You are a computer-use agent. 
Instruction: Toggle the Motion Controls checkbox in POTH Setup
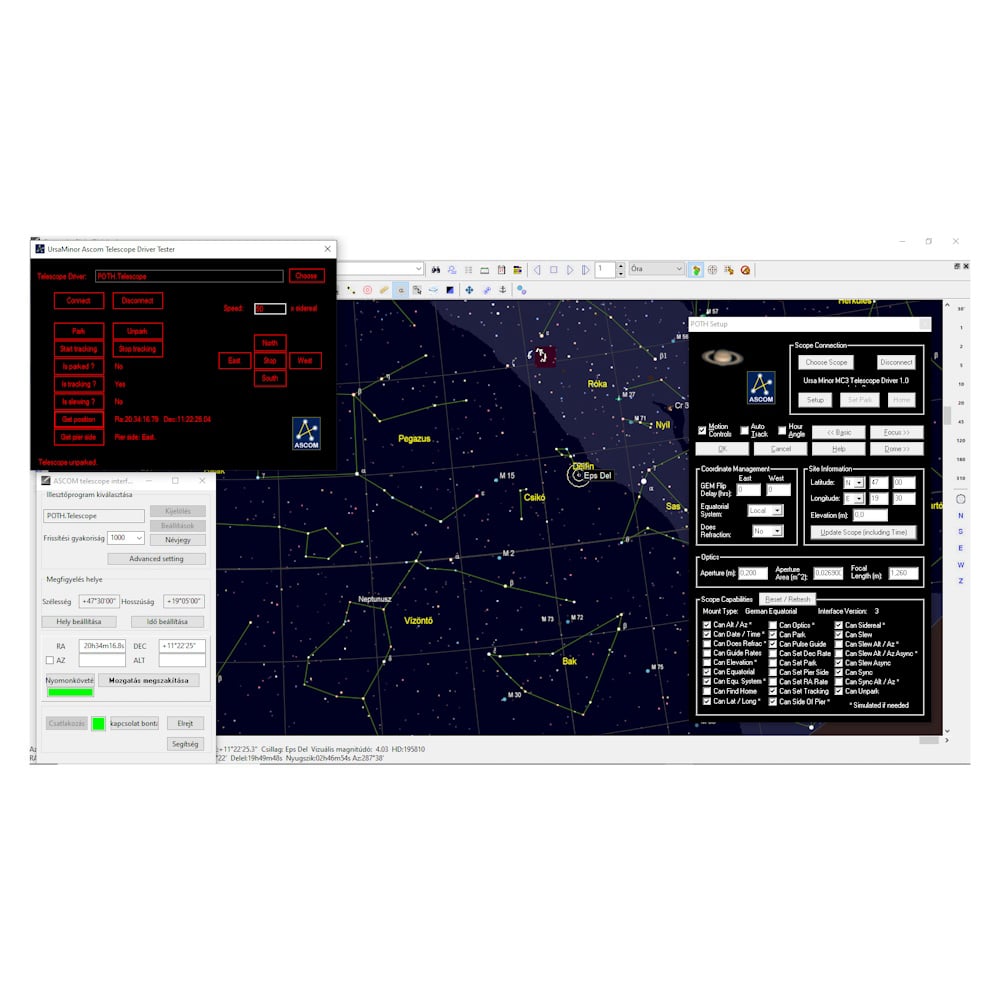coord(702,430)
